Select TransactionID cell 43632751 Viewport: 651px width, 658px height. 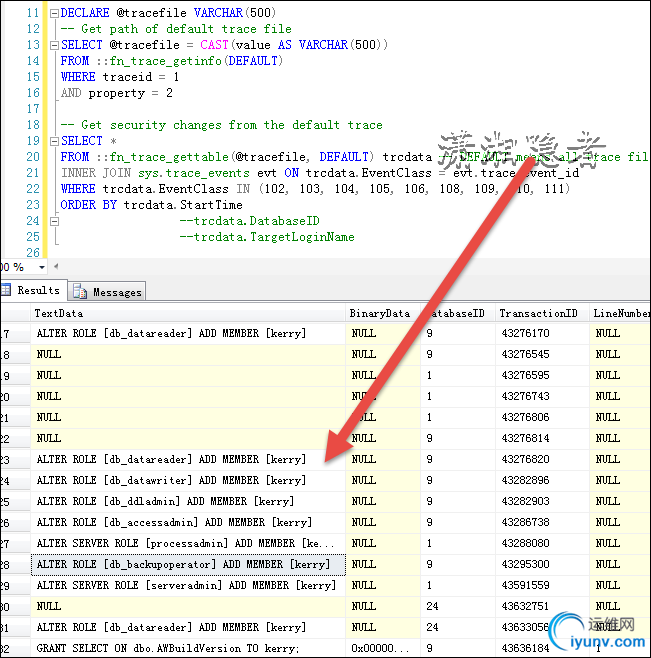click(542, 606)
